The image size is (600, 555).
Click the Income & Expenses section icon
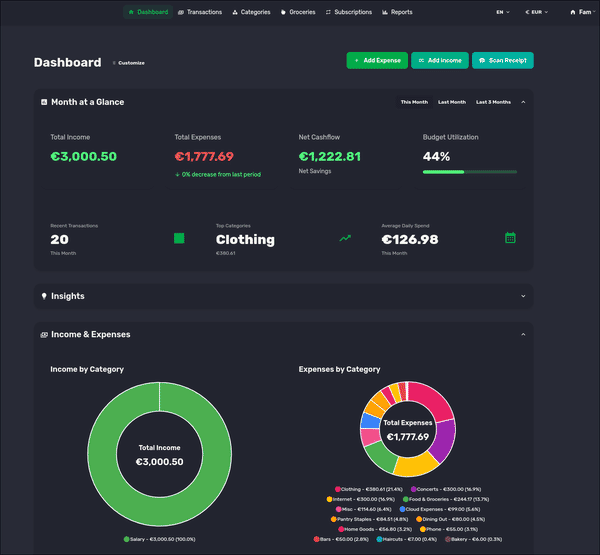coord(44,335)
